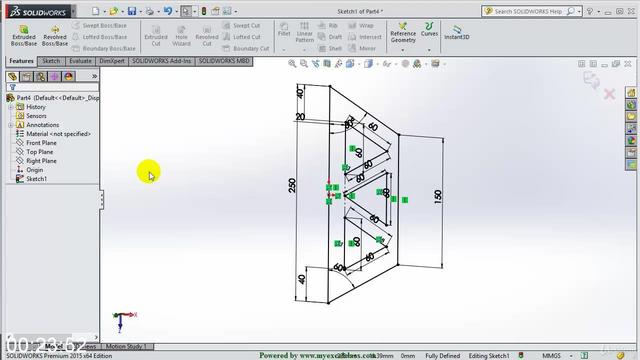Click the FeatureManager design tree tab icon
The width and height of the screenshot is (640, 360).
coord(13,76)
